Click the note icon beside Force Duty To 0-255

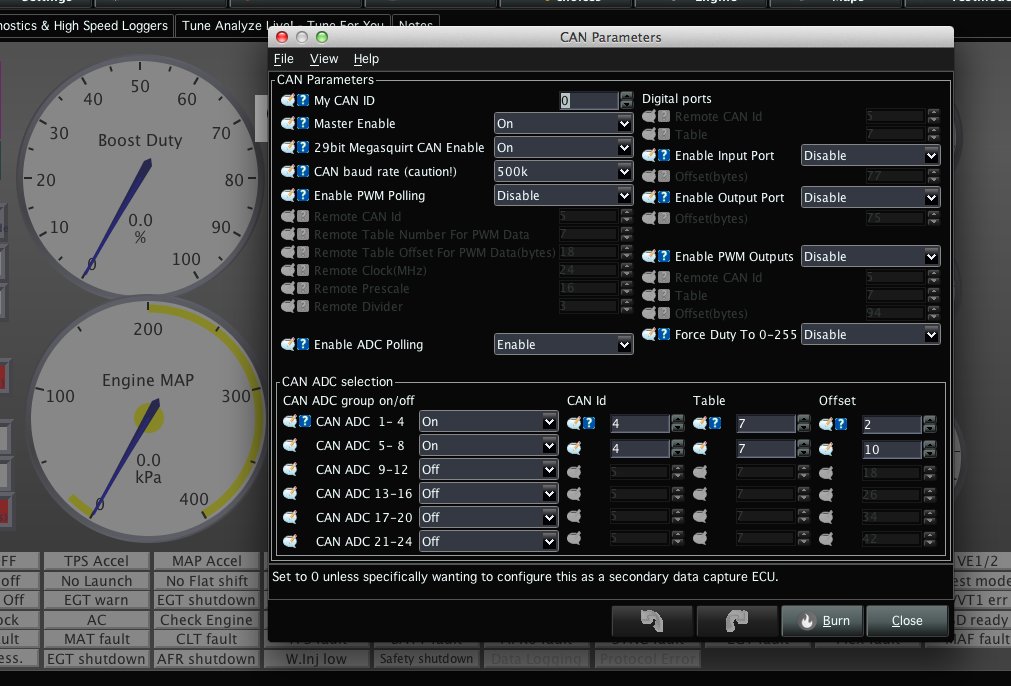(x=649, y=335)
